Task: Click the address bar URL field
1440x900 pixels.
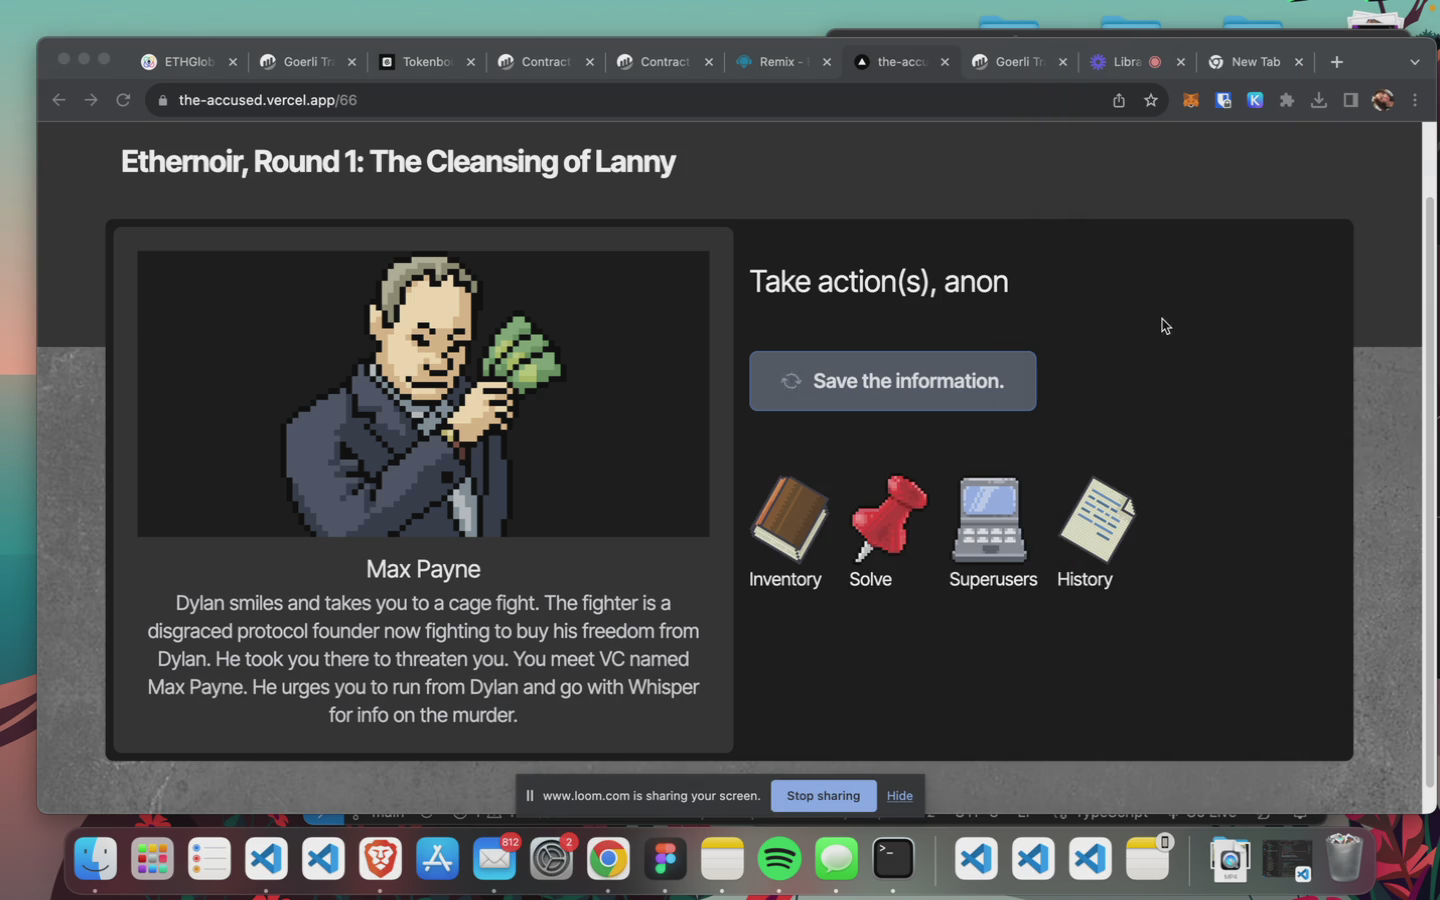Action: (630, 100)
